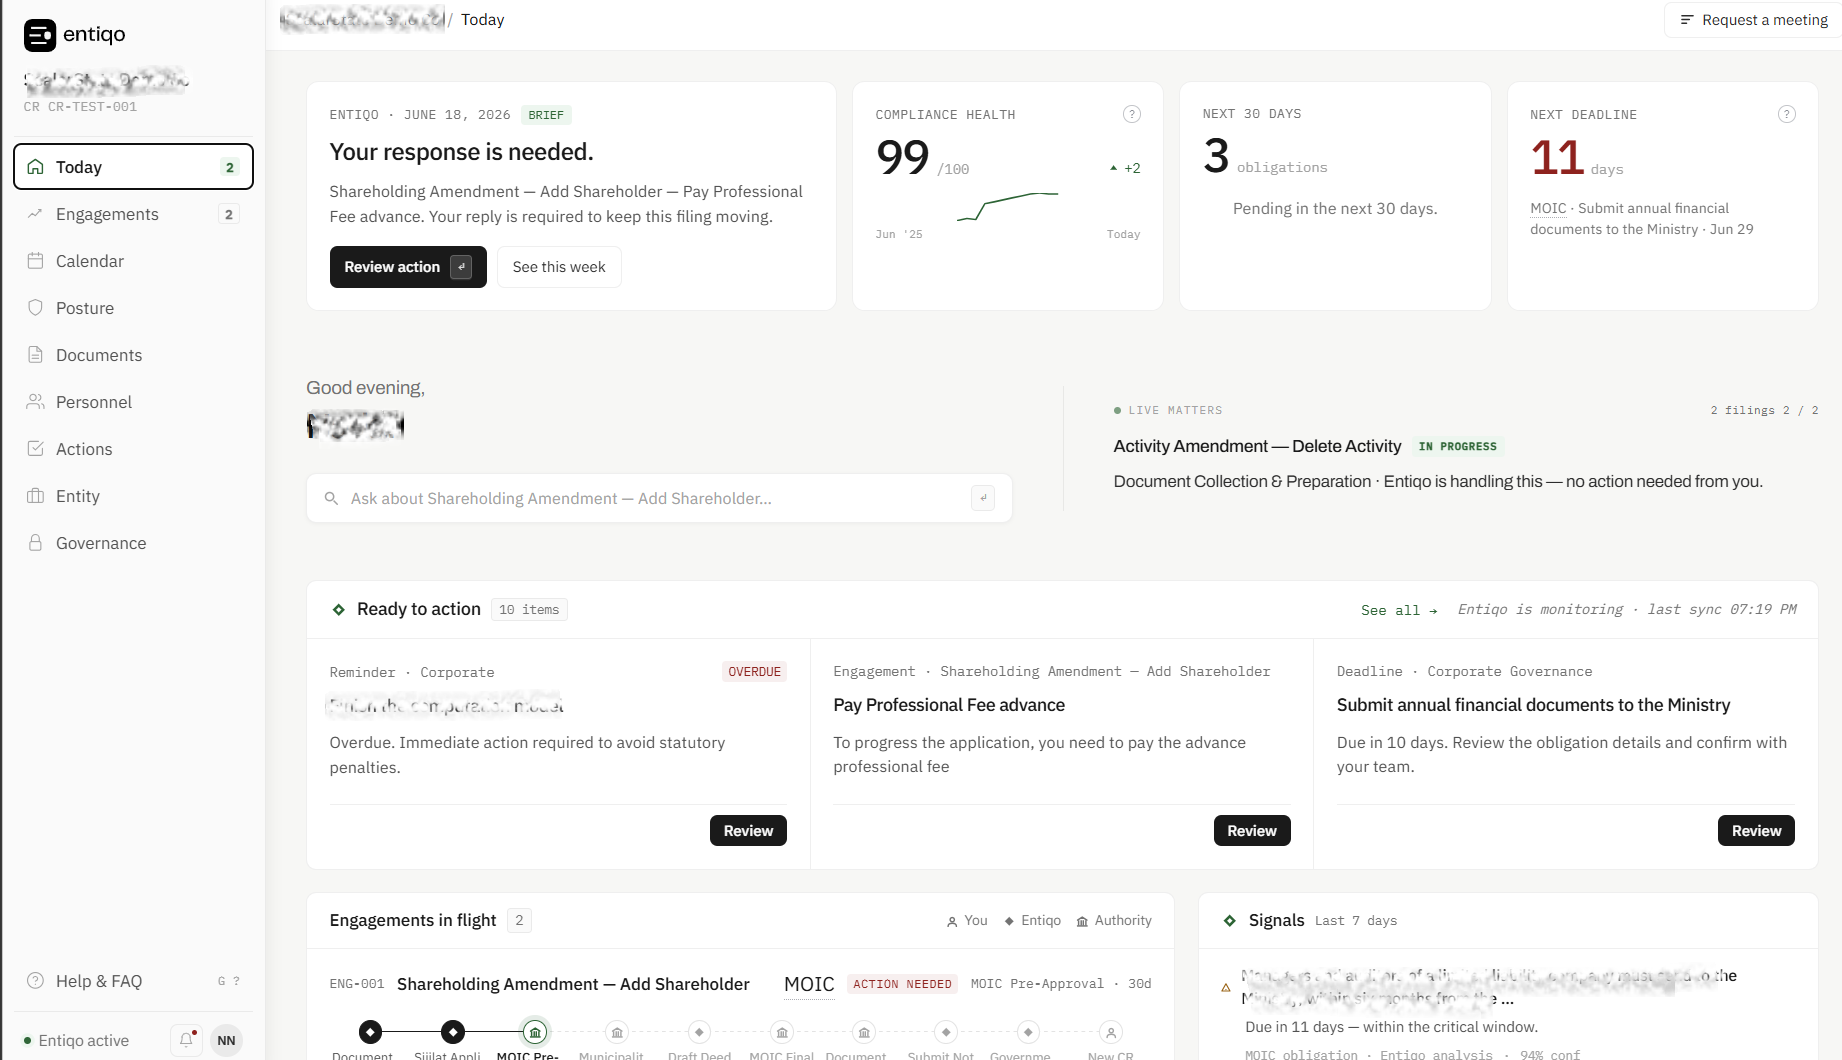The width and height of the screenshot is (1842, 1060).
Task: Click the Signals warning triangle icon
Action: click(1226, 988)
